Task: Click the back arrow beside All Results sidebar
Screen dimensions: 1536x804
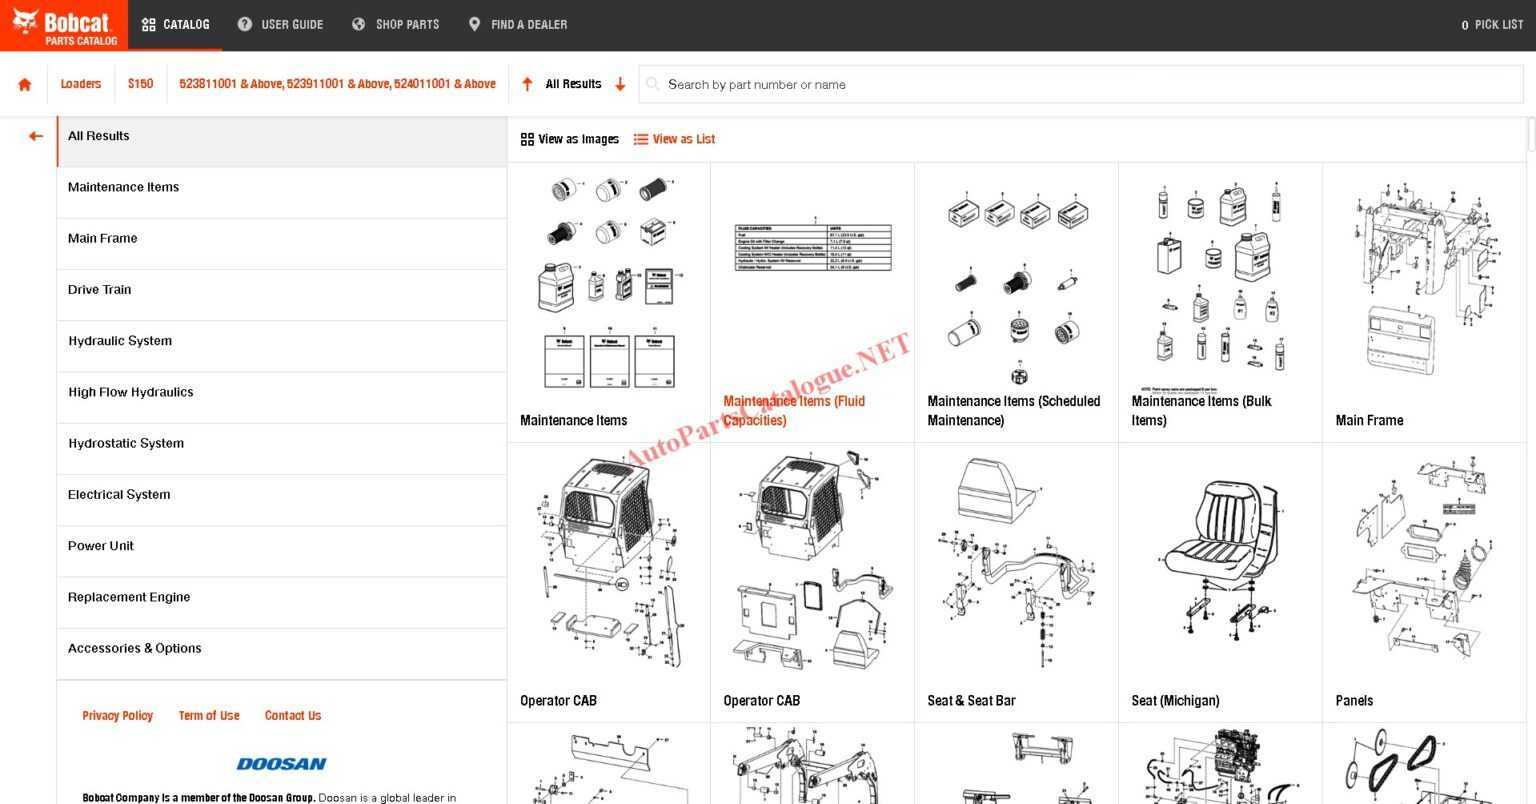Action: click(36, 135)
